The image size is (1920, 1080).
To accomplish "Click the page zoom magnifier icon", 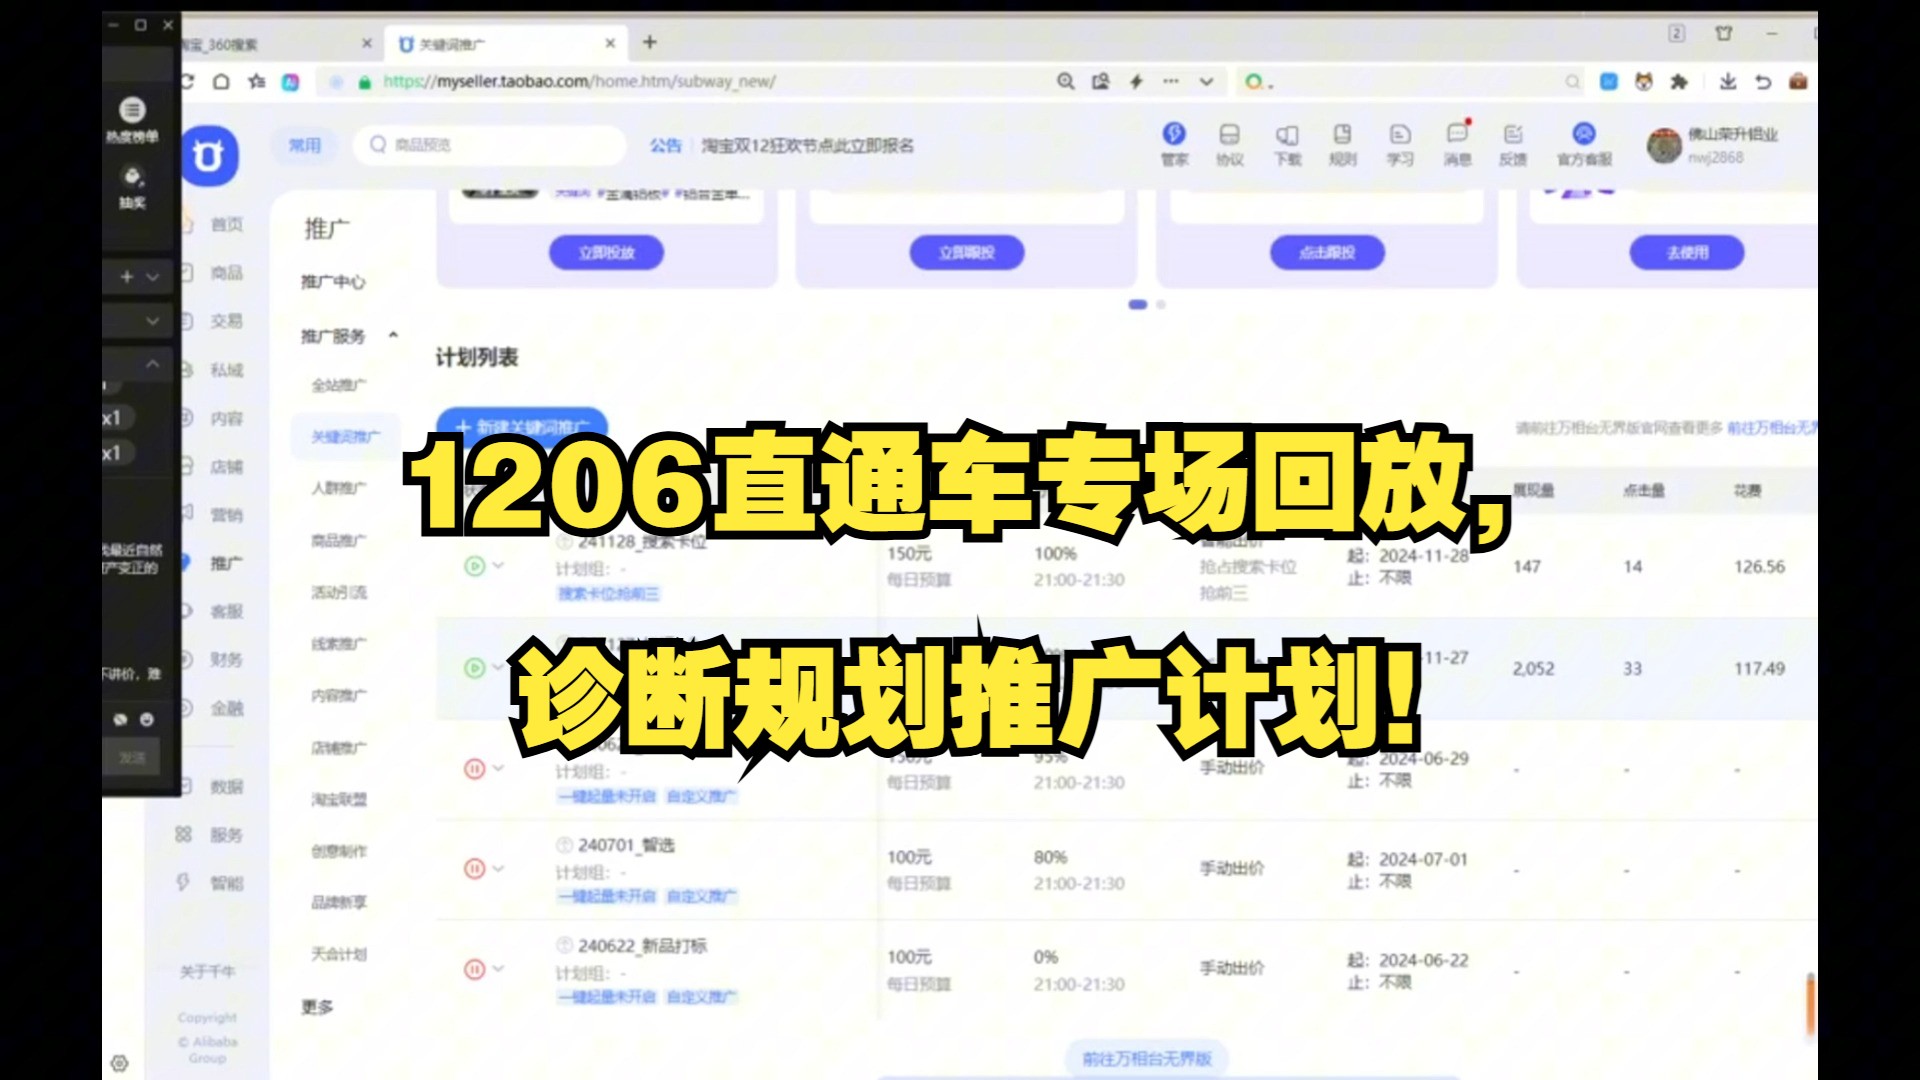I will click(1066, 82).
